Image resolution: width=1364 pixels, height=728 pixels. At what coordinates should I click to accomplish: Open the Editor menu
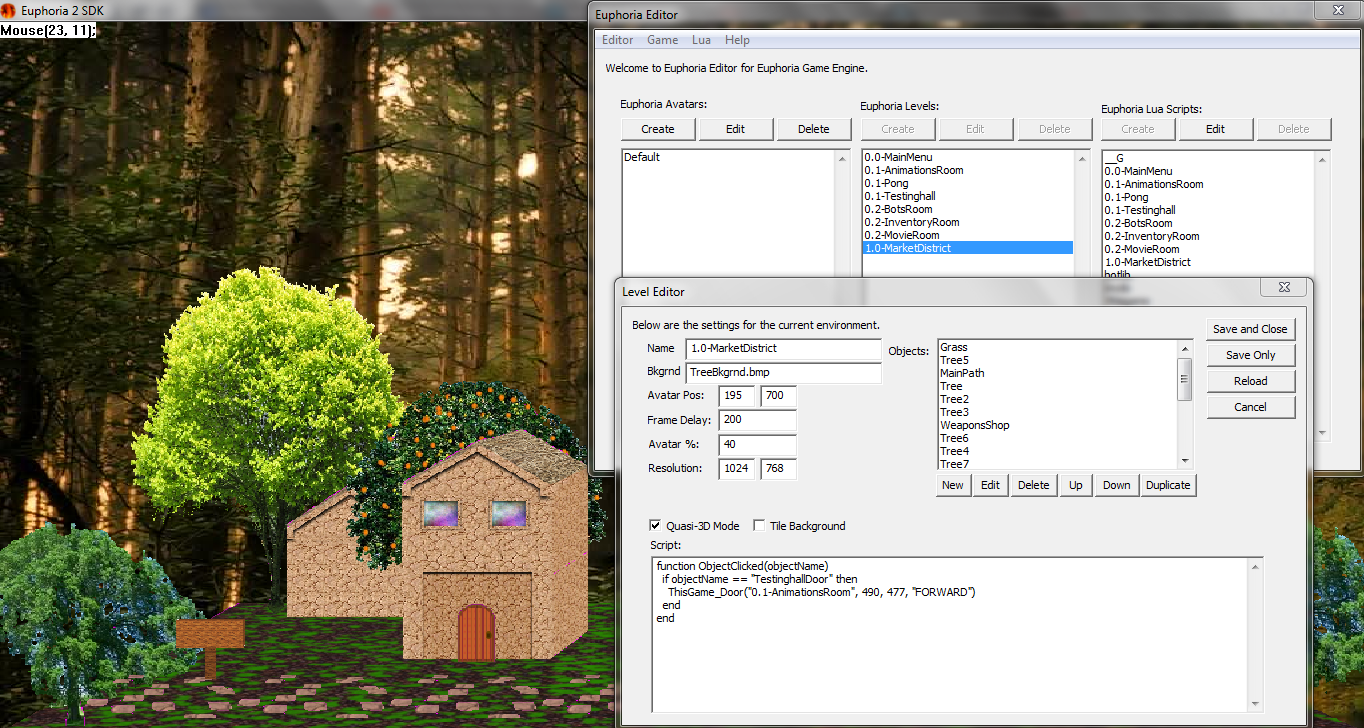point(617,40)
